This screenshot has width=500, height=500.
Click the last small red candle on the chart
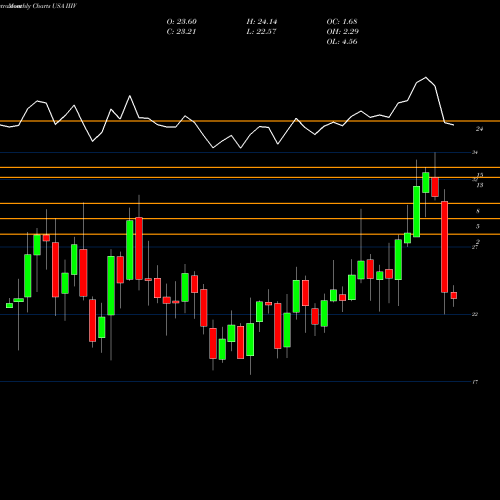pyautogui.click(x=454, y=295)
